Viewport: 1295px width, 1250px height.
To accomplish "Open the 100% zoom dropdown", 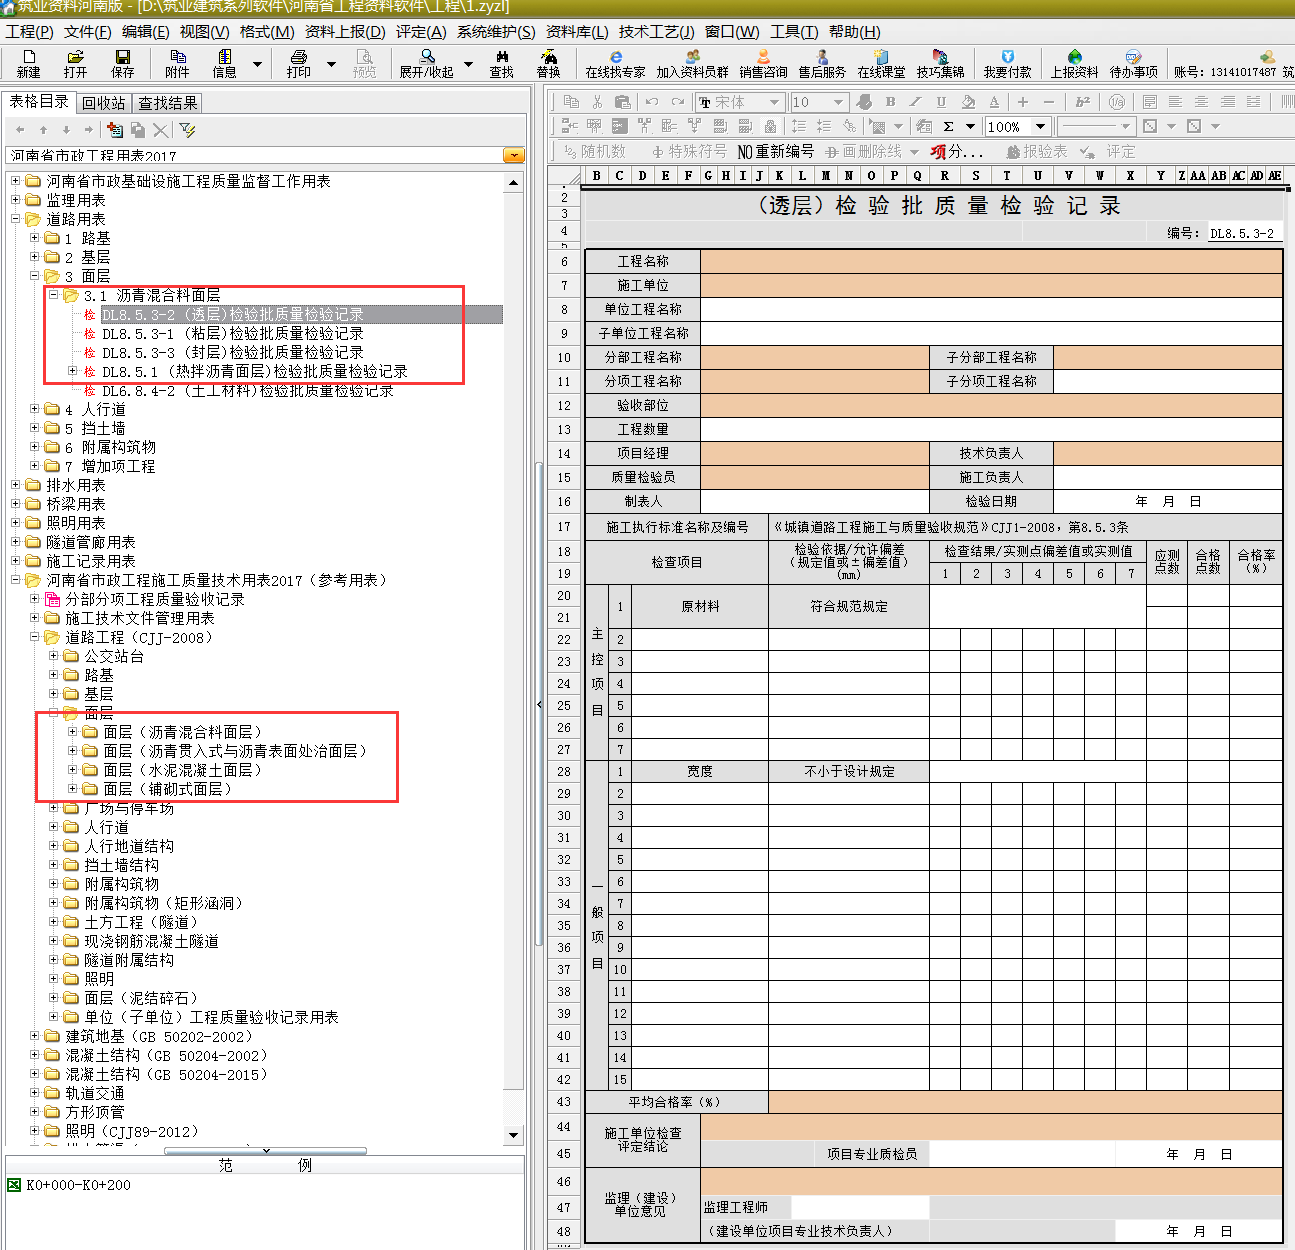I will click(x=1040, y=126).
